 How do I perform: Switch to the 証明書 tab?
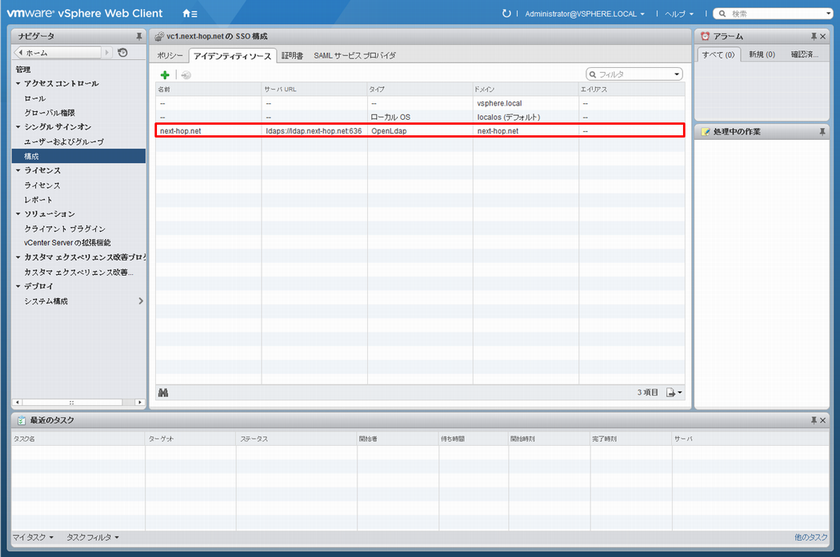pyautogui.click(x=292, y=55)
